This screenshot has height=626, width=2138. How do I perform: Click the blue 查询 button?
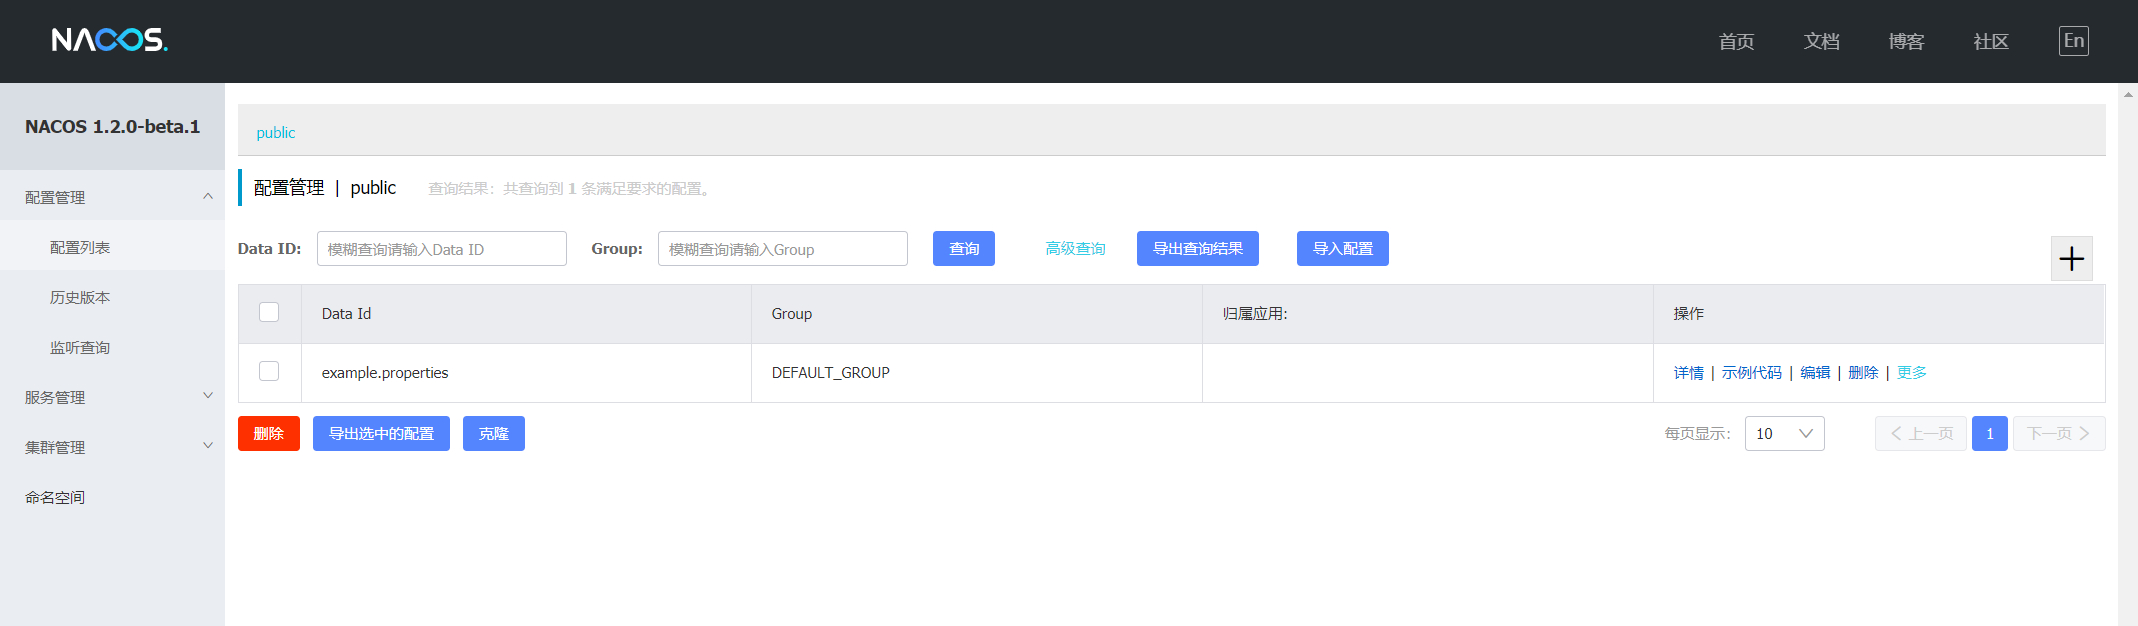[x=964, y=248]
